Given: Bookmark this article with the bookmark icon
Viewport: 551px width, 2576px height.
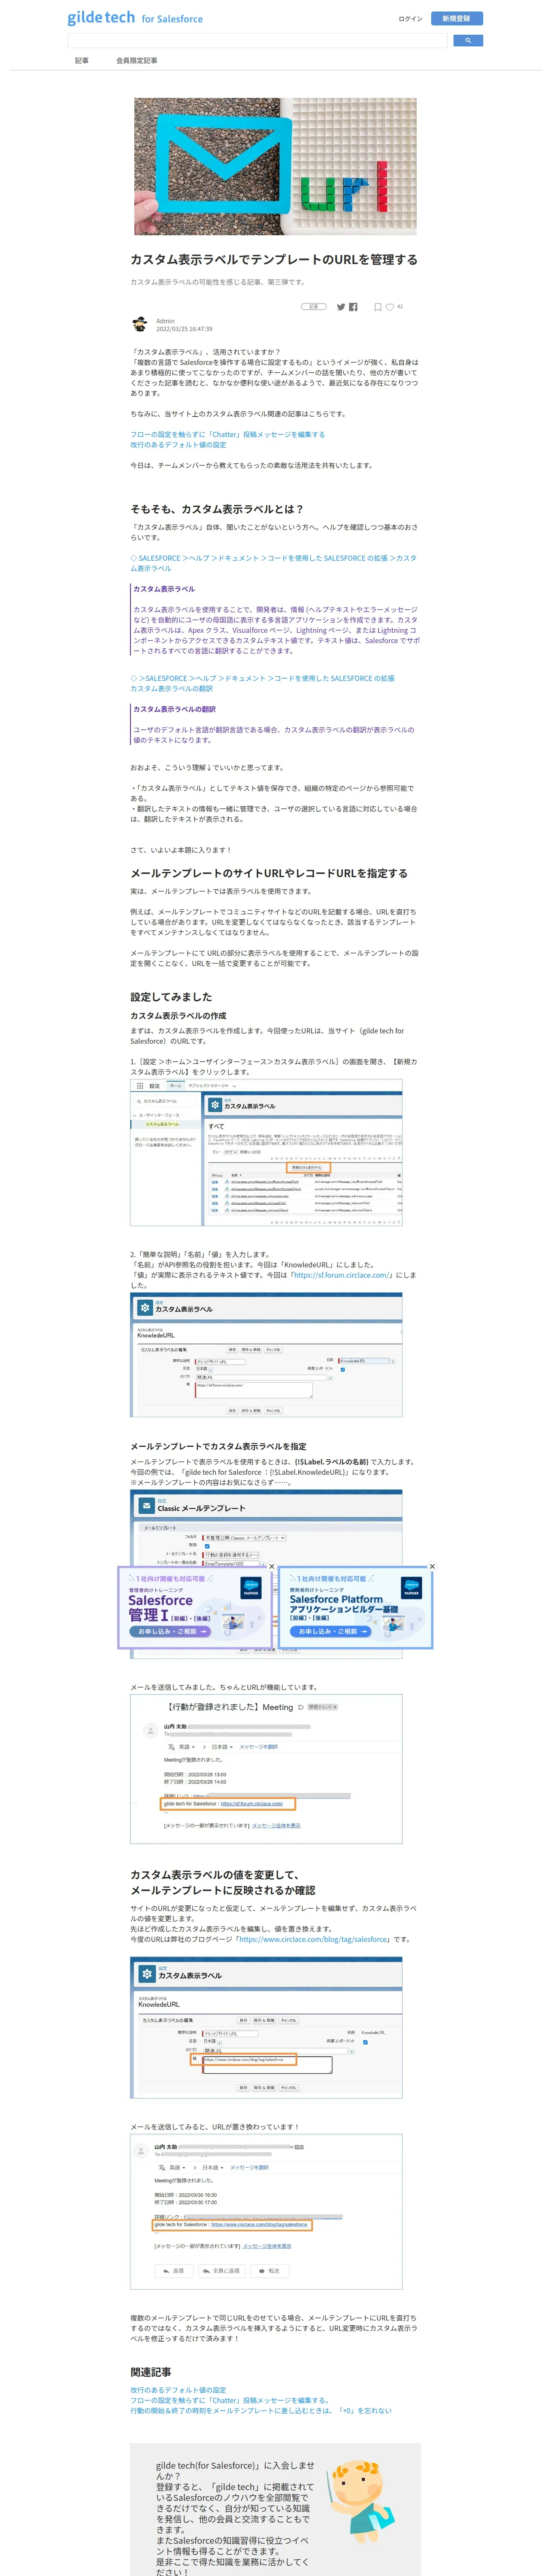Looking at the screenshot, I should [x=377, y=307].
